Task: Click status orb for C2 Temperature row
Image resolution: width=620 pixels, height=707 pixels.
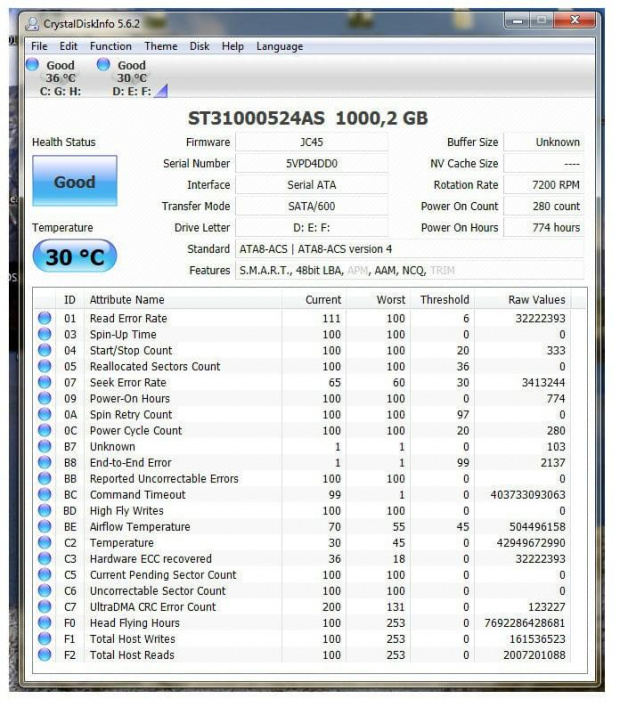Action: click(45, 542)
